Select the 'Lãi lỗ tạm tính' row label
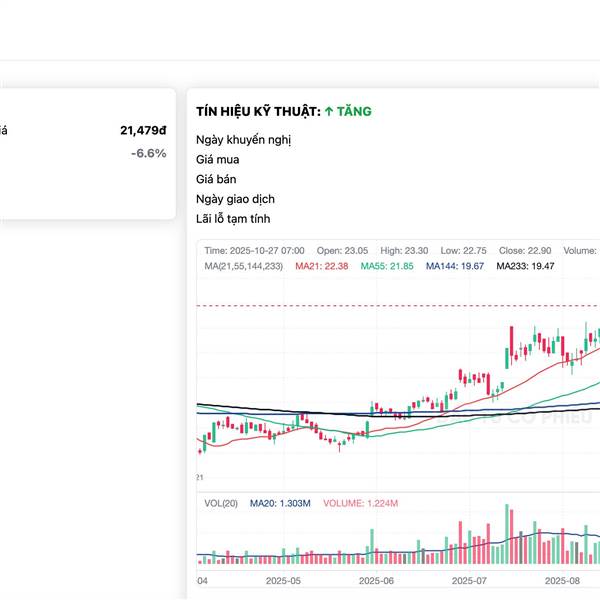Viewport: 600px width, 600px height. click(234, 219)
